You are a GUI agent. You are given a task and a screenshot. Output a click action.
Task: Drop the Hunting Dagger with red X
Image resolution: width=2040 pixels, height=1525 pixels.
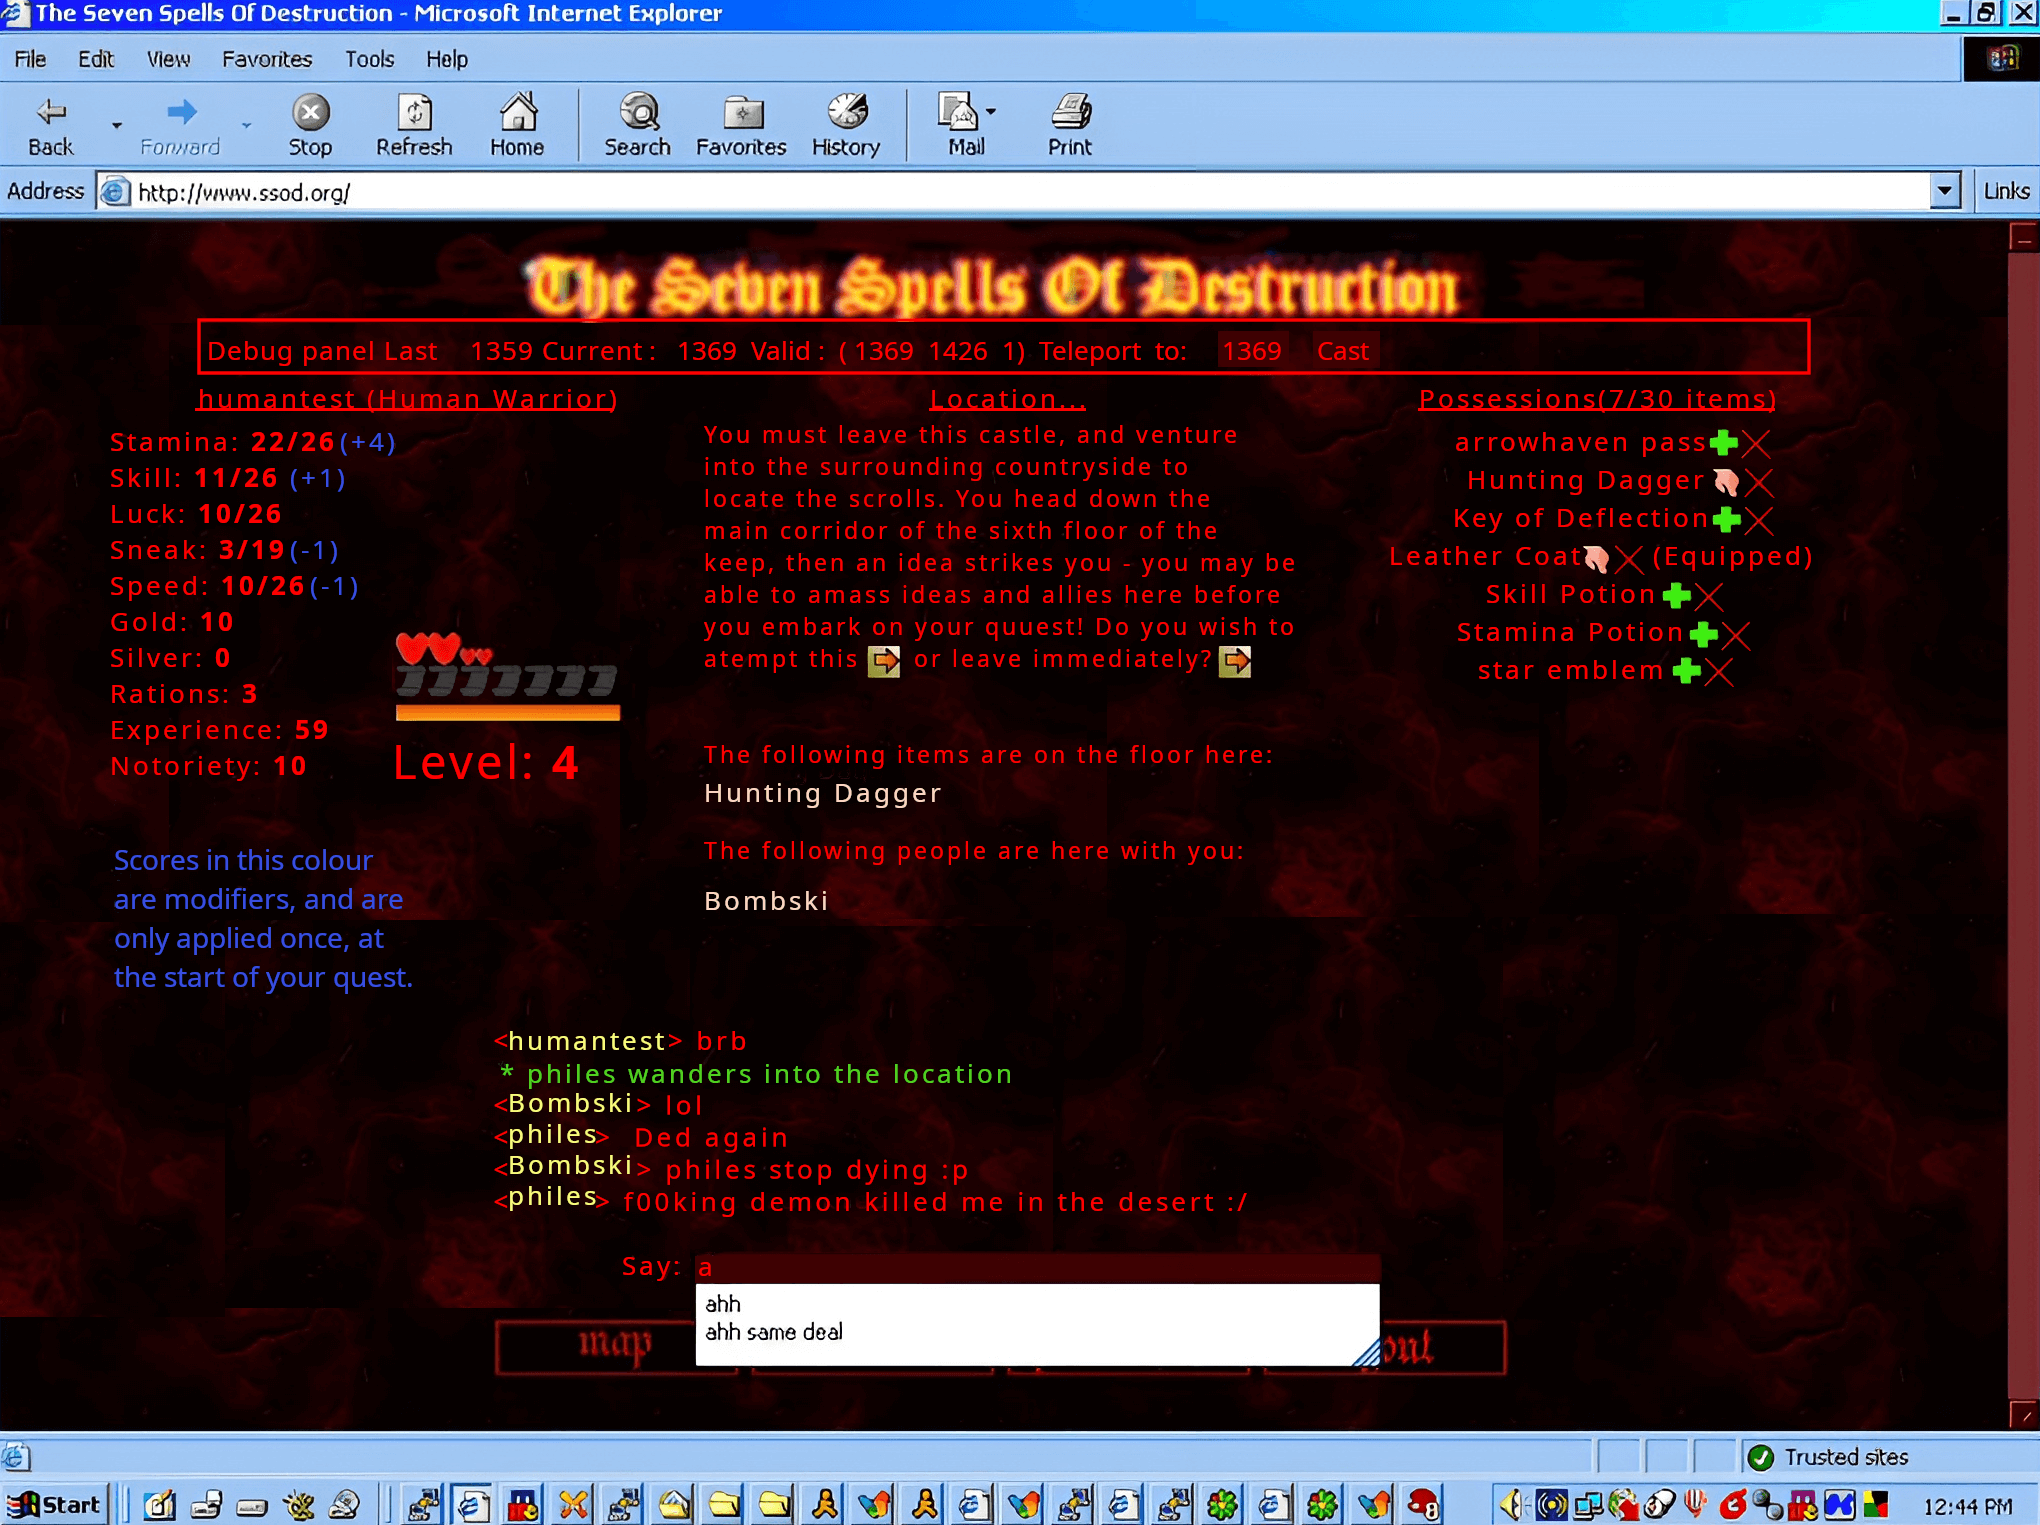(1759, 482)
